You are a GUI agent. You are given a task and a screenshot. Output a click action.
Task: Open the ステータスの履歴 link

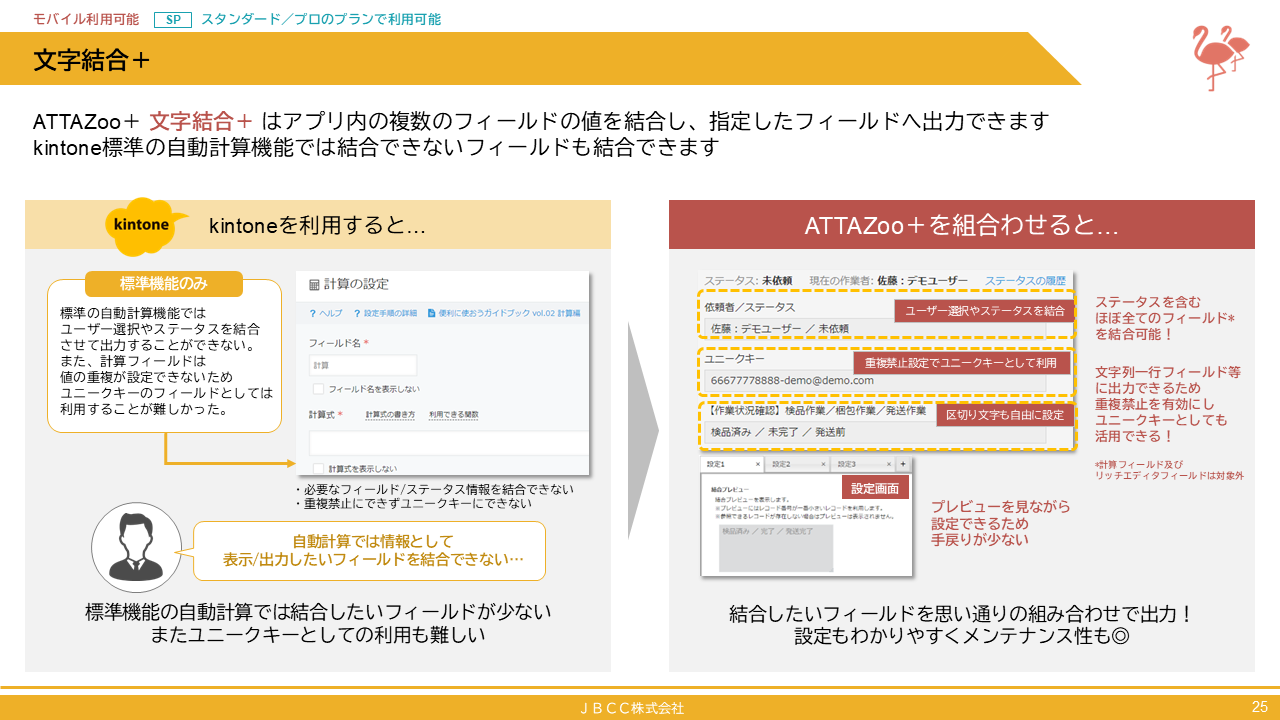point(1024,280)
